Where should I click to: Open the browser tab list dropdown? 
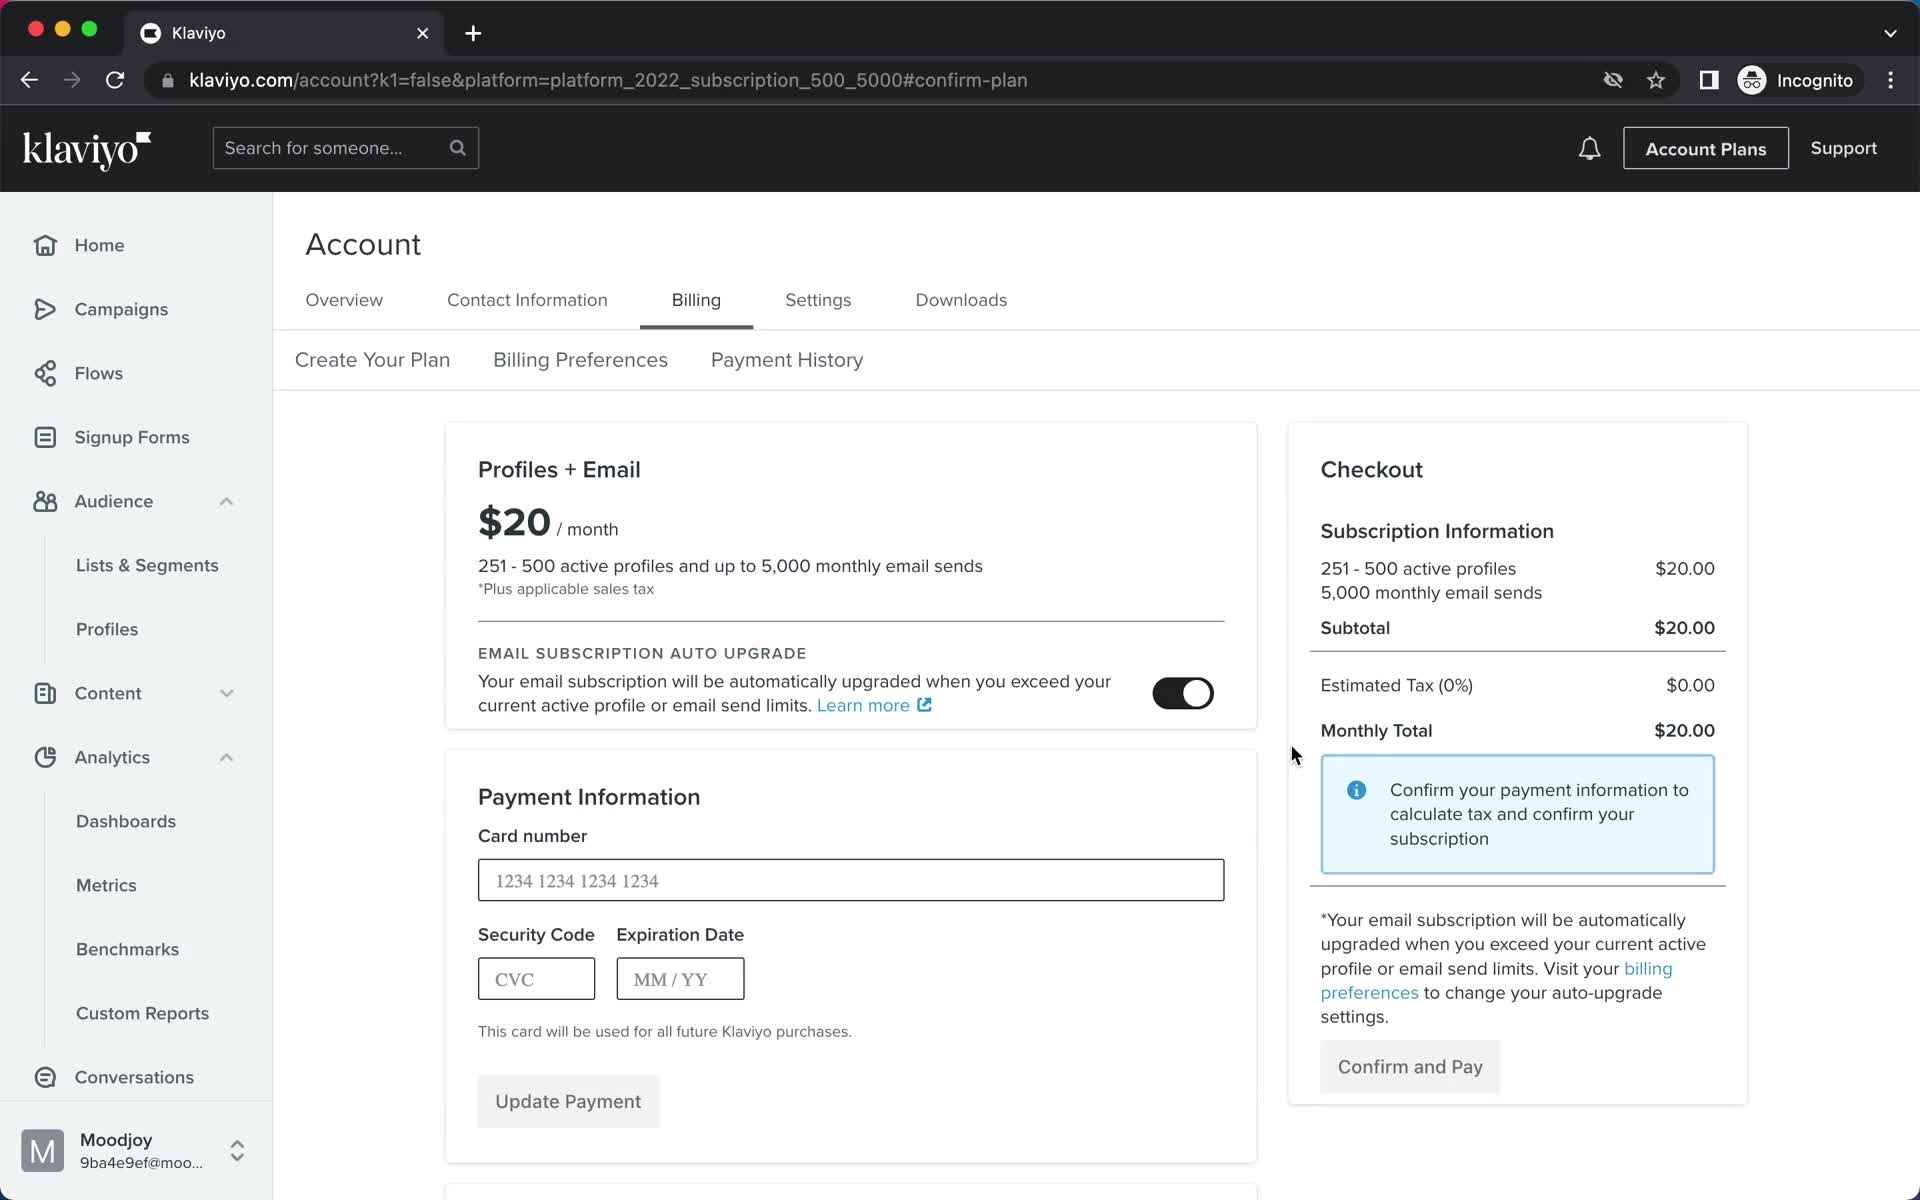coord(1890,33)
